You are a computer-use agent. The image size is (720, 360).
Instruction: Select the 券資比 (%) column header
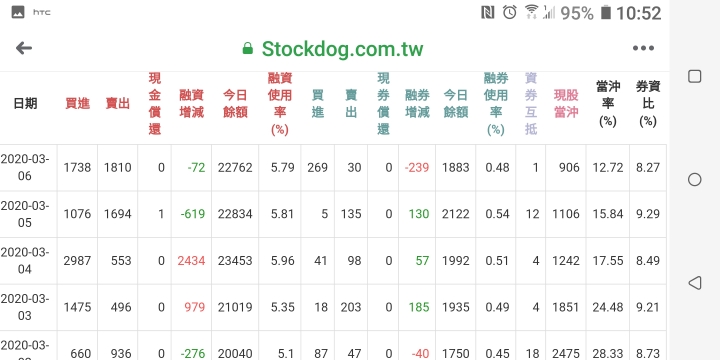tap(647, 104)
